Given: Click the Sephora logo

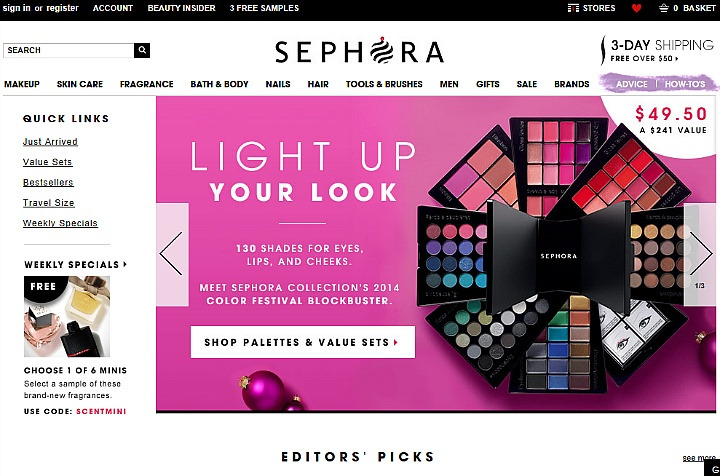Looking at the screenshot, I should coord(359,50).
